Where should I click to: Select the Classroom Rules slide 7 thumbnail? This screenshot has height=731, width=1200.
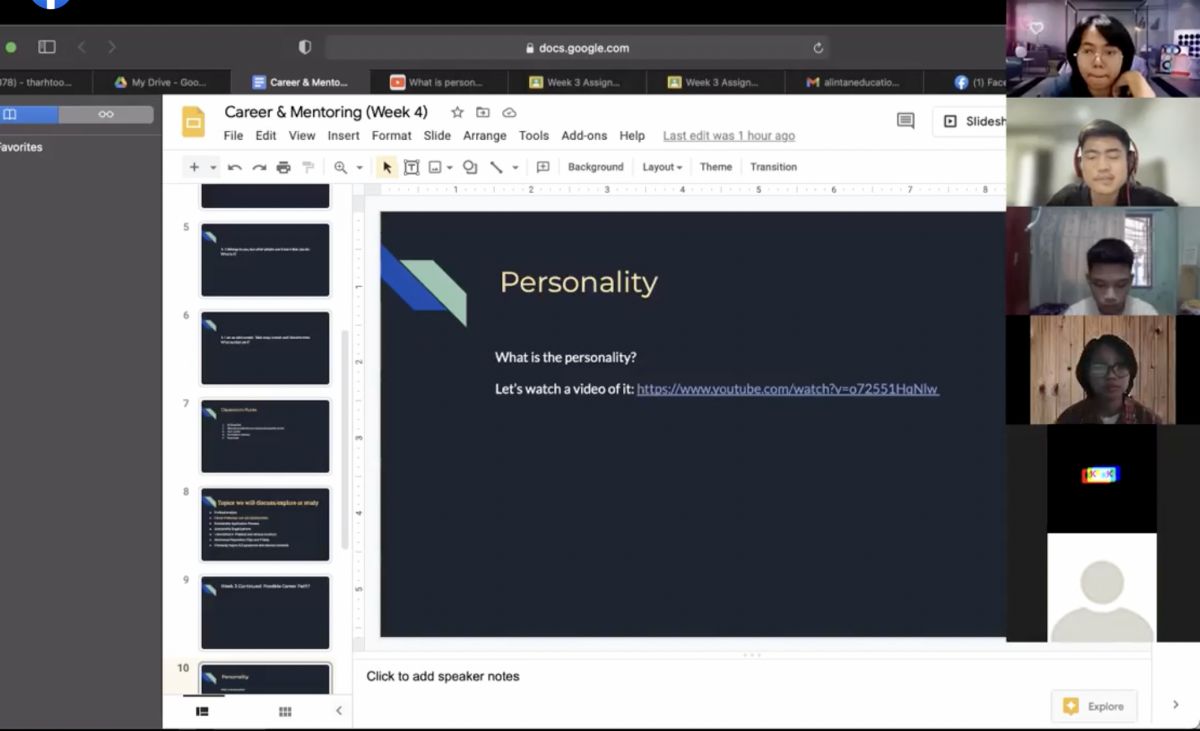265,436
